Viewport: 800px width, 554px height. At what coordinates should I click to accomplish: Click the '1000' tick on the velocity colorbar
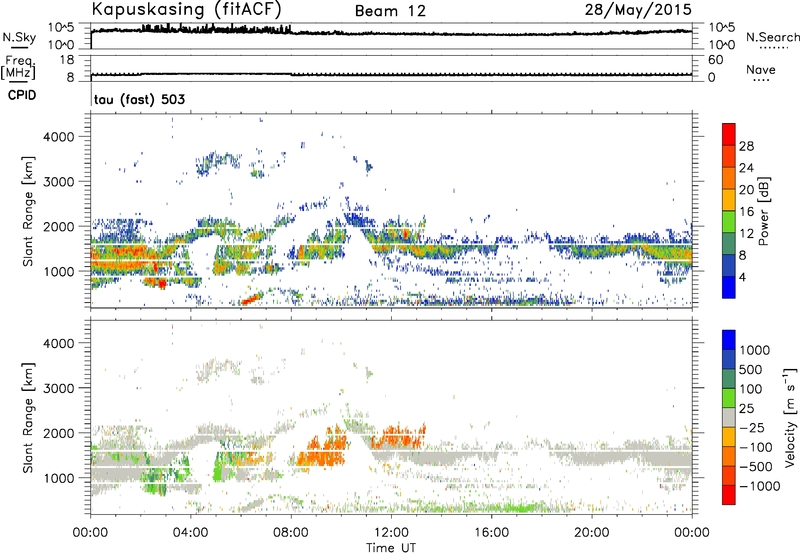click(754, 350)
